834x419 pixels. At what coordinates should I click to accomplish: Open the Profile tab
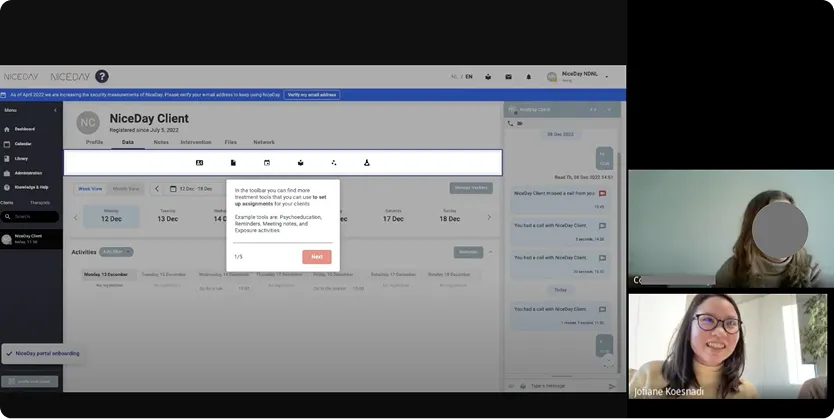pos(94,142)
